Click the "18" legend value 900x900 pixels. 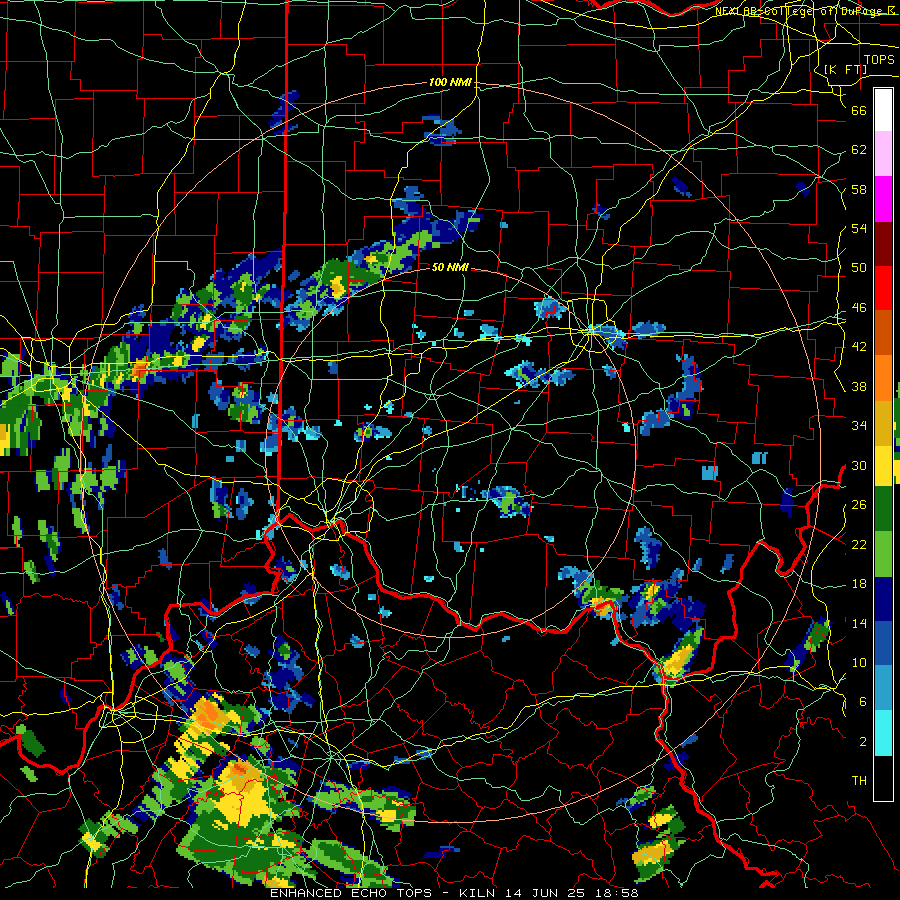tap(859, 584)
